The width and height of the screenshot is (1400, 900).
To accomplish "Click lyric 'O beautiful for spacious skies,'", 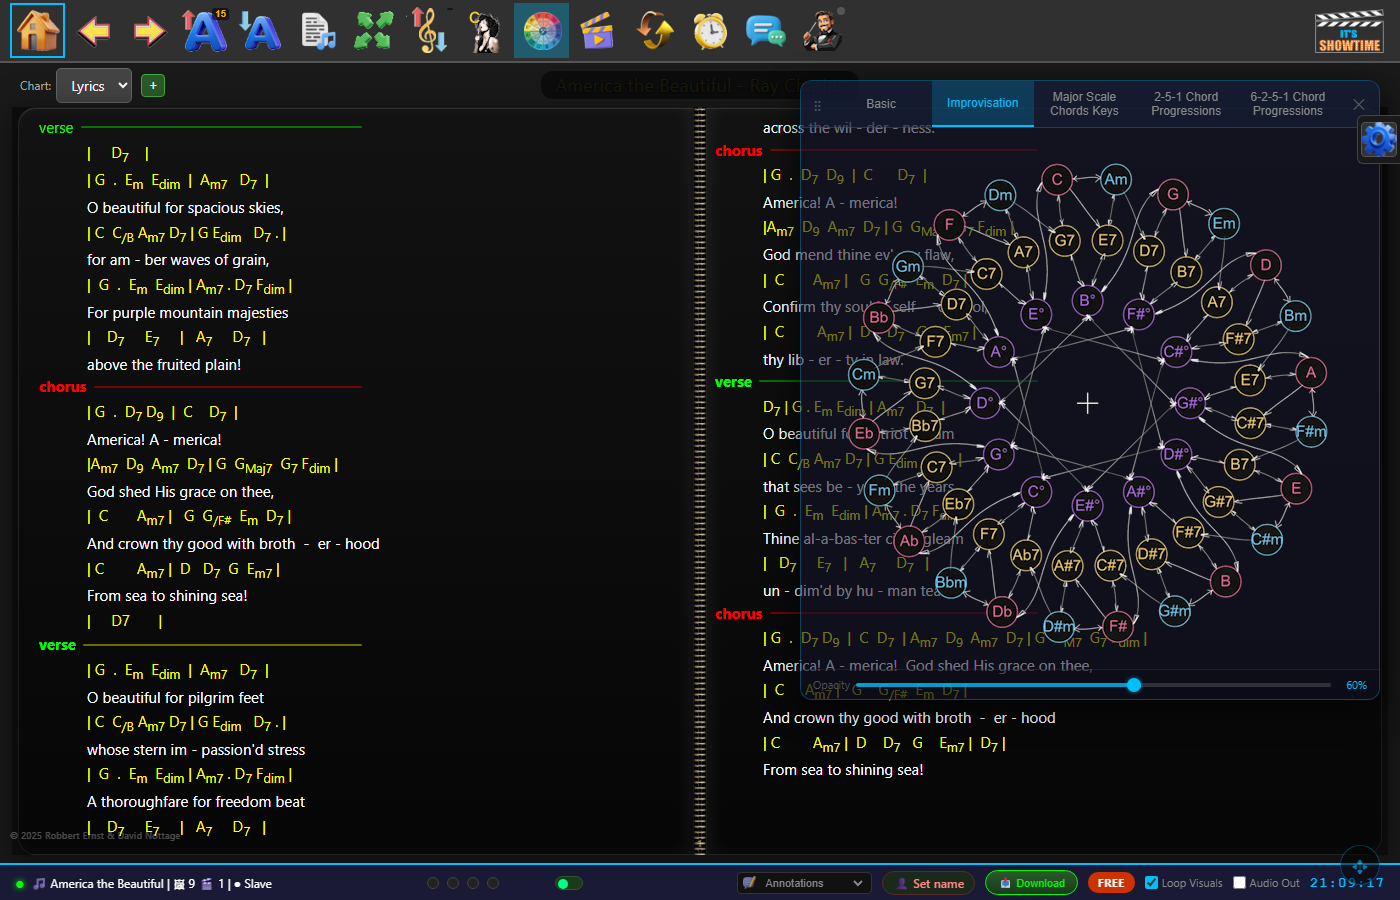I will coord(185,208).
